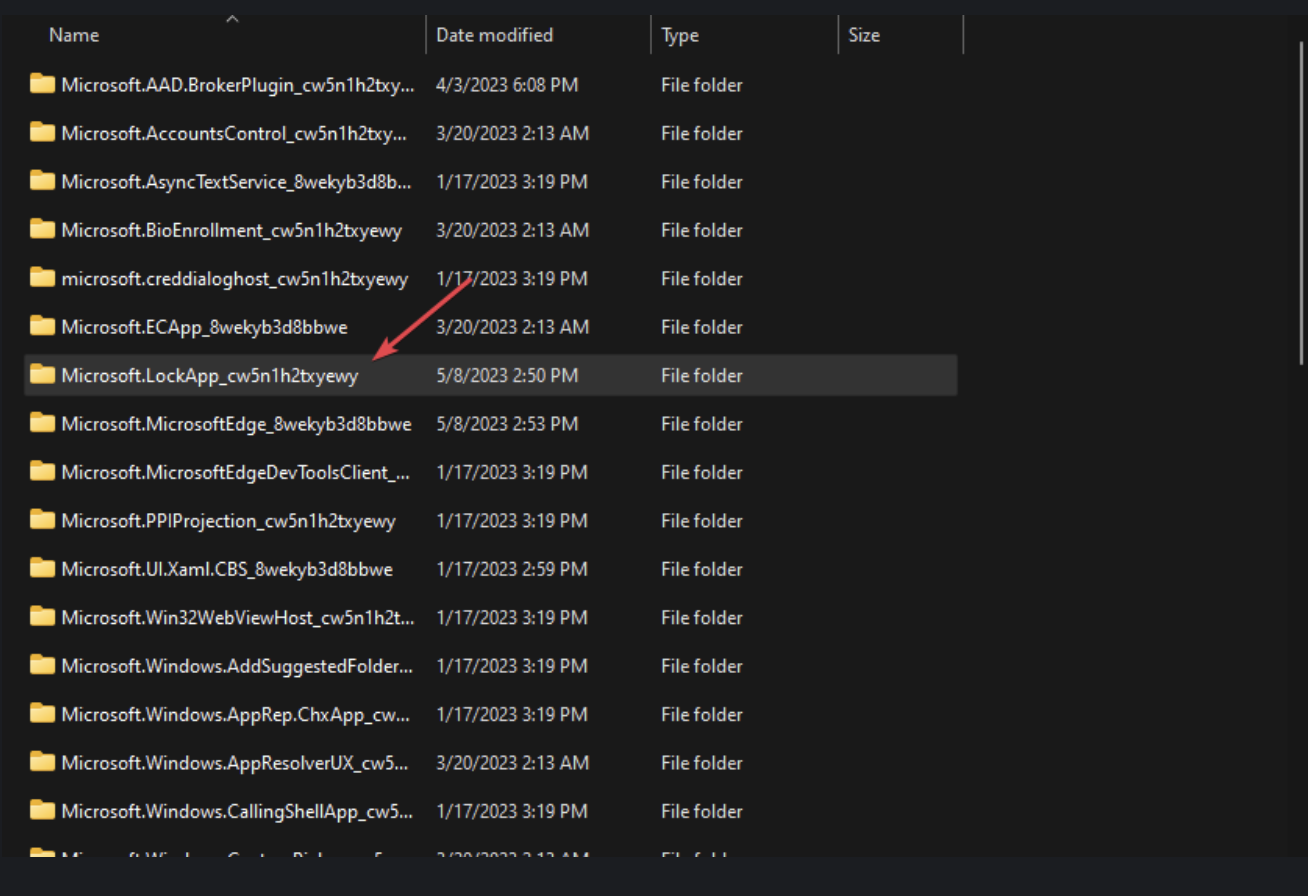Viewport: 1308px width, 896px height.
Task: Select the Microsoft.Windows.CallingShellApp folder icon
Action: [x=42, y=810]
